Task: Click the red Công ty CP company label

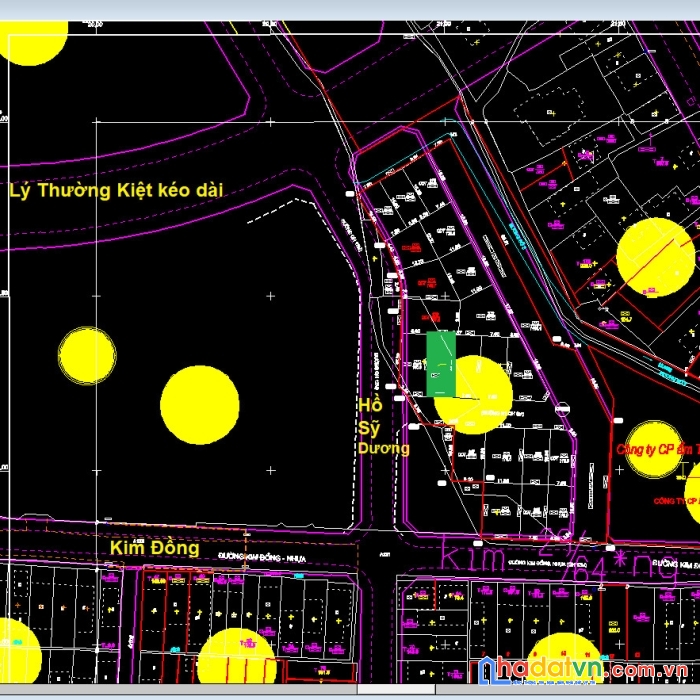Action: 658,449
